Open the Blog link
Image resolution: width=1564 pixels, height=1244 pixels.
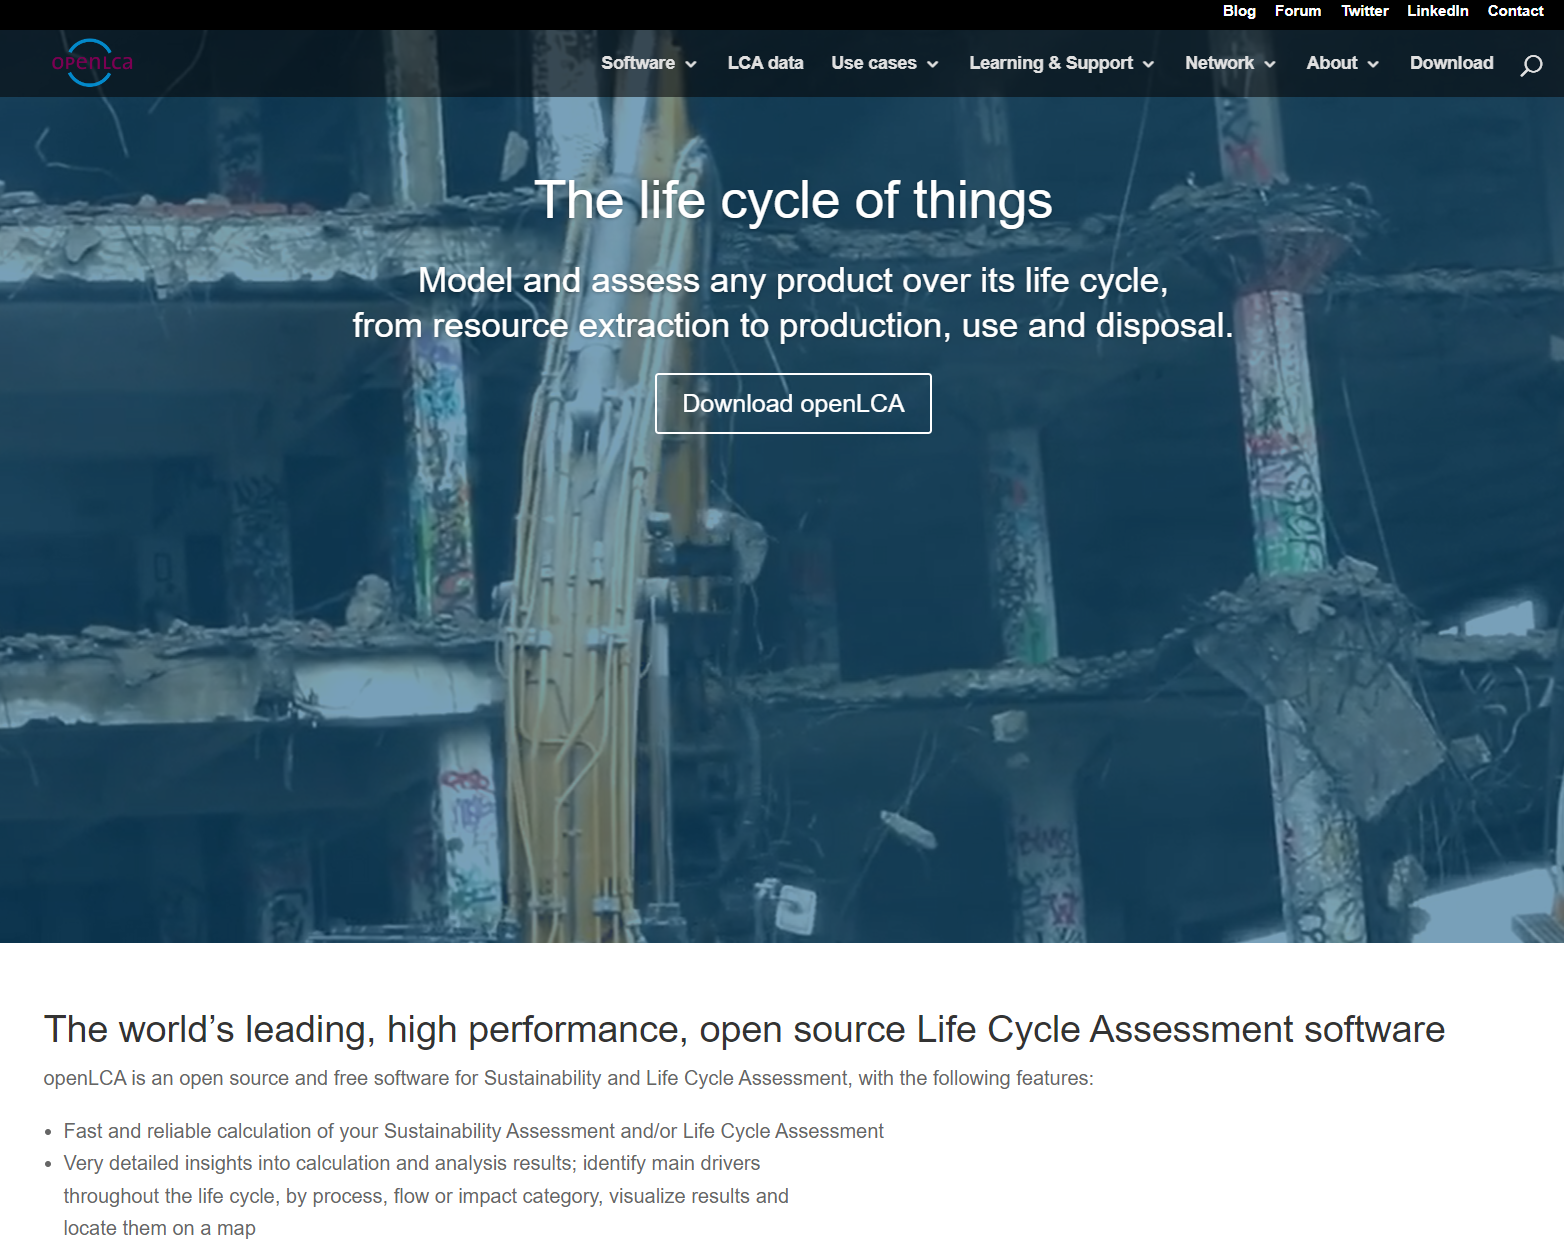pos(1239,11)
